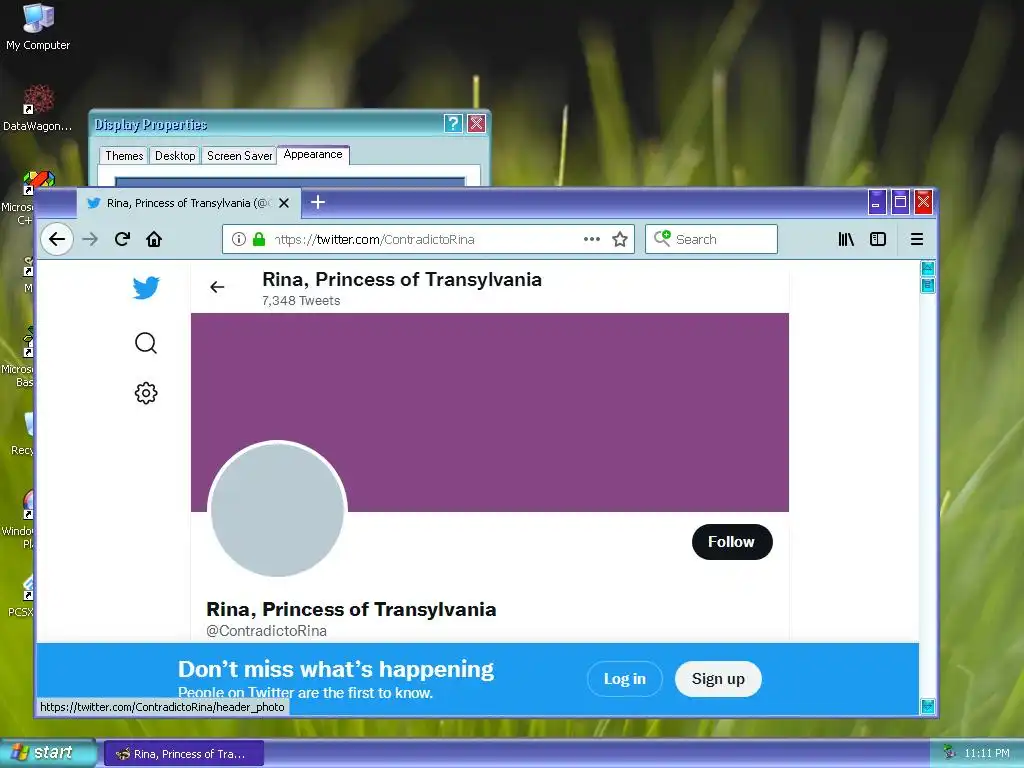Image resolution: width=1024 pixels, height=768 pixels.
Task: Bookmark this page with star icon
Action: (x=620, y=239)
